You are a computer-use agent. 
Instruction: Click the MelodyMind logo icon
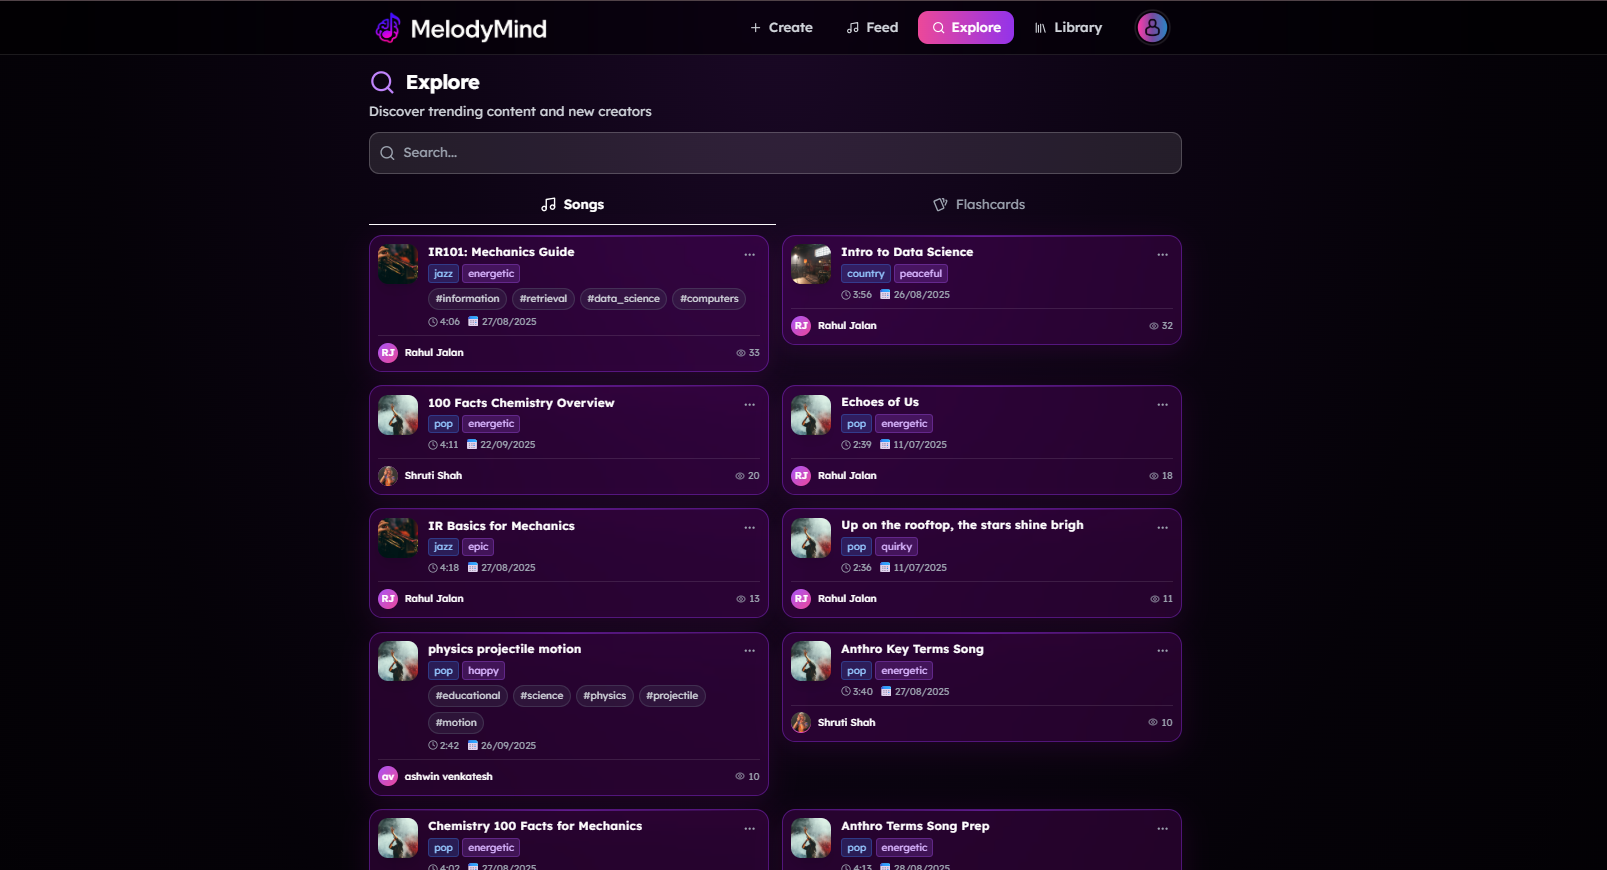(x=388, y=28)
